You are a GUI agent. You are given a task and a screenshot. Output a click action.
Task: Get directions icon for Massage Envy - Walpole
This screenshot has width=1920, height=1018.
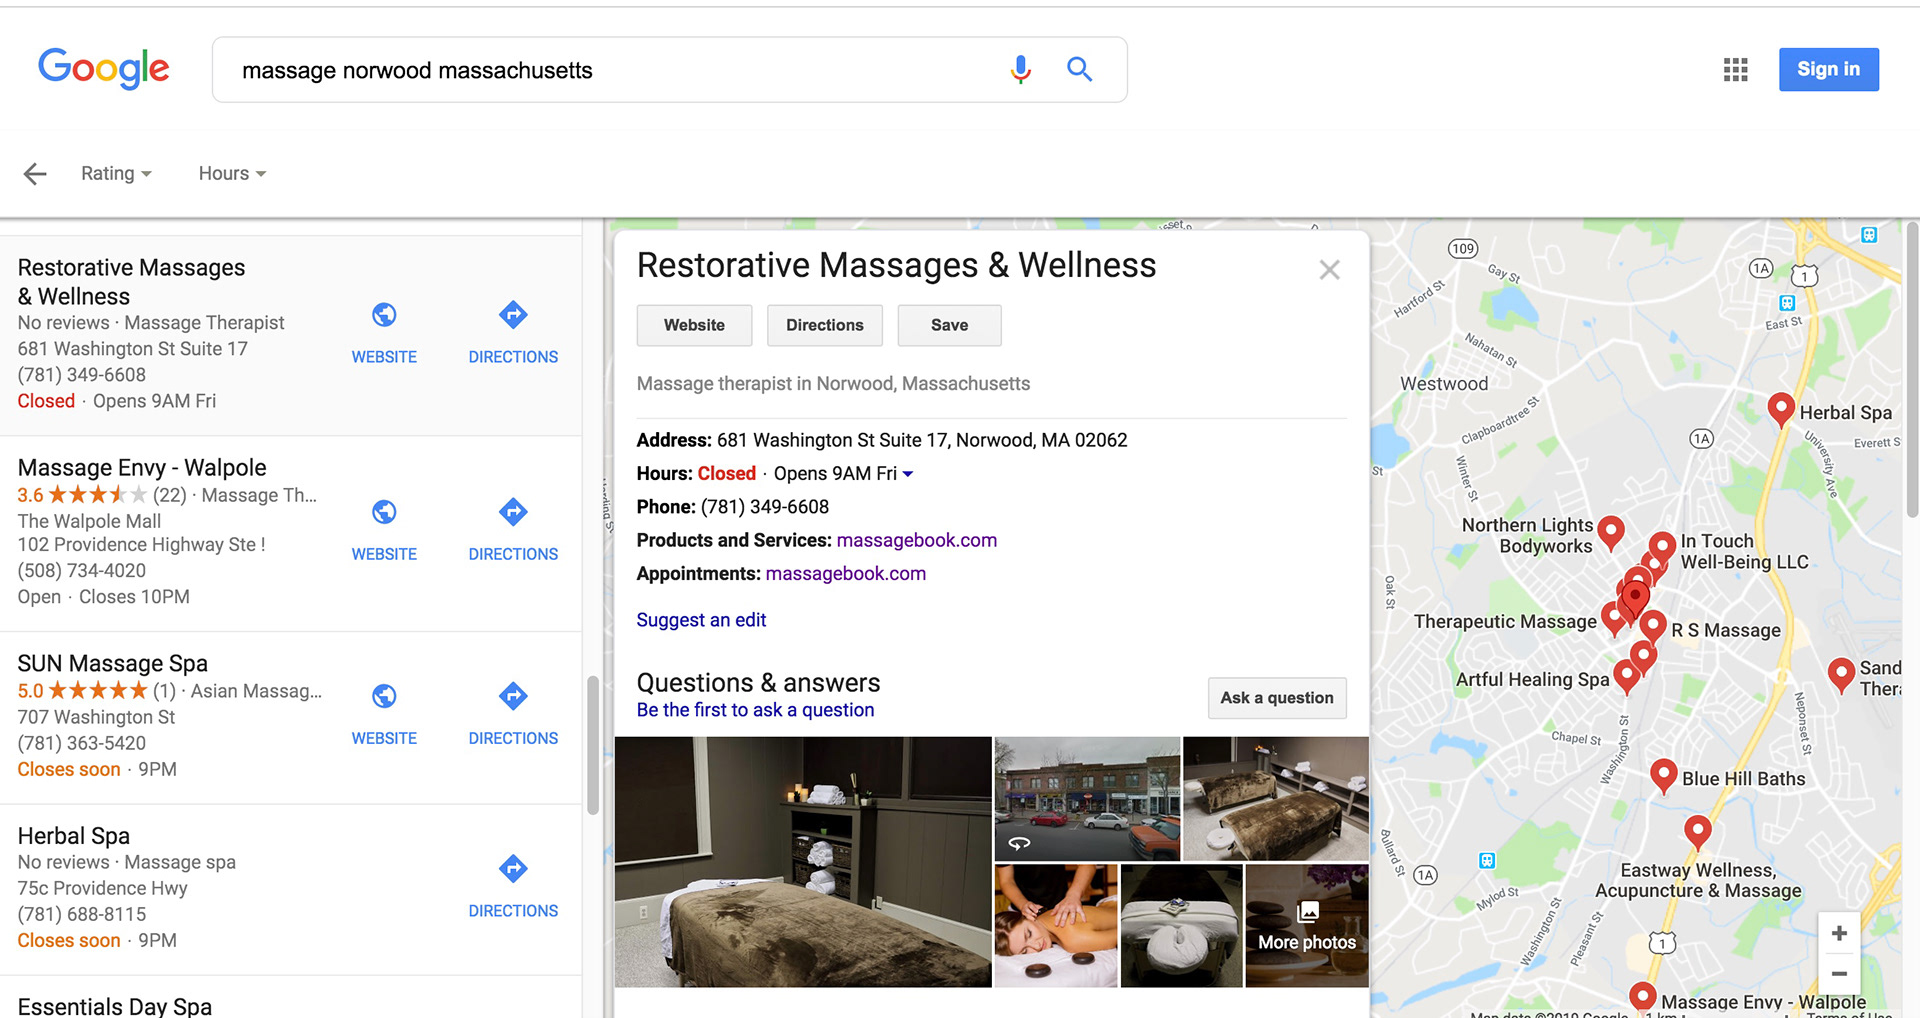[513, 512]
